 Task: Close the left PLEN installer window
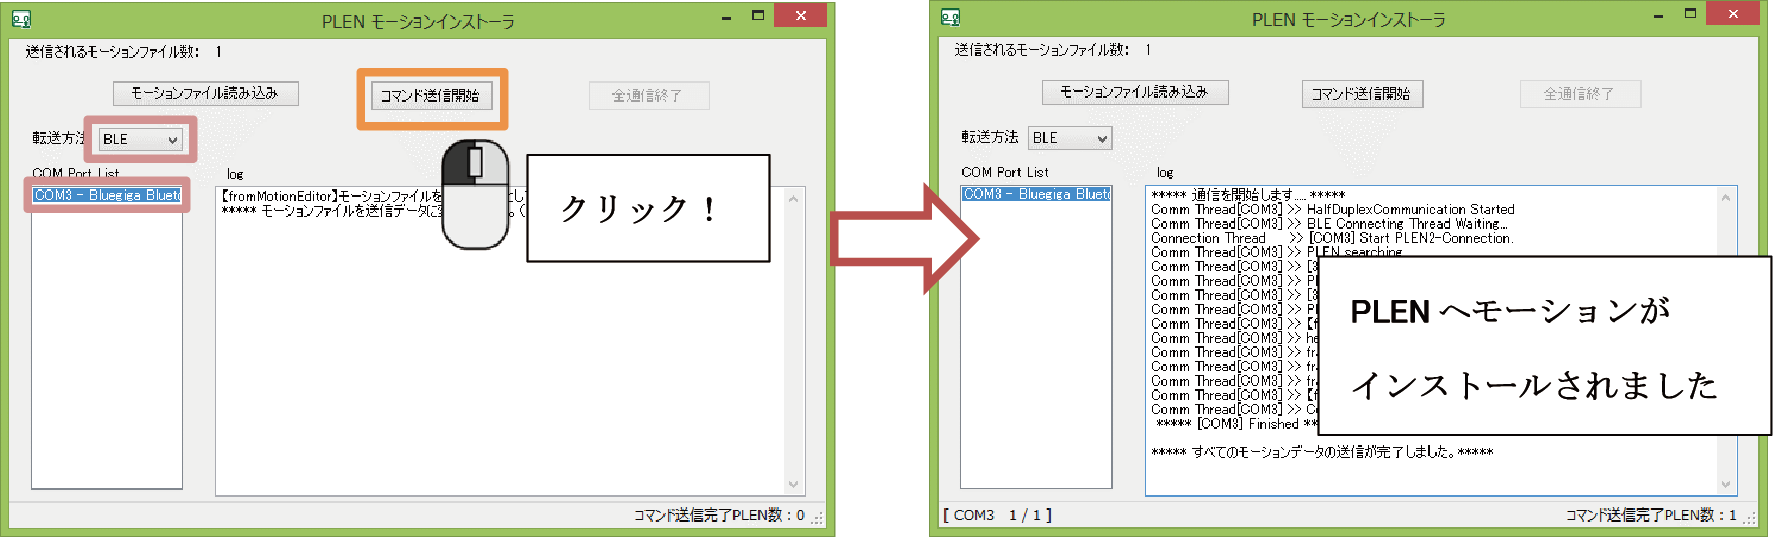pos(800,15)
